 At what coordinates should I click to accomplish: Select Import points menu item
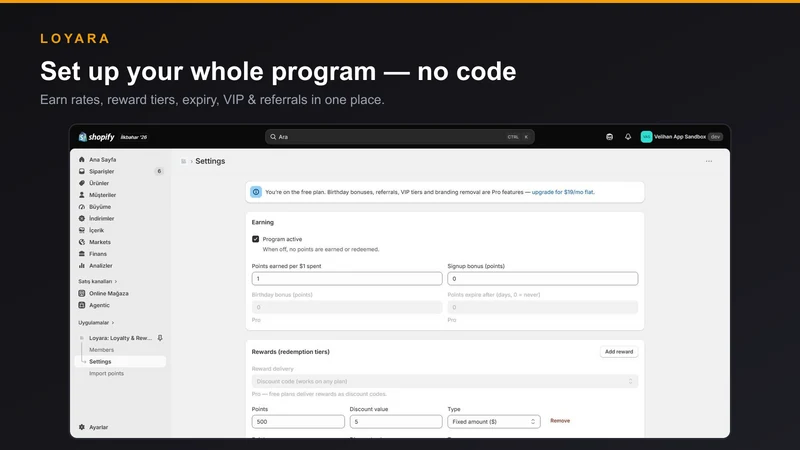pos(106,373)
